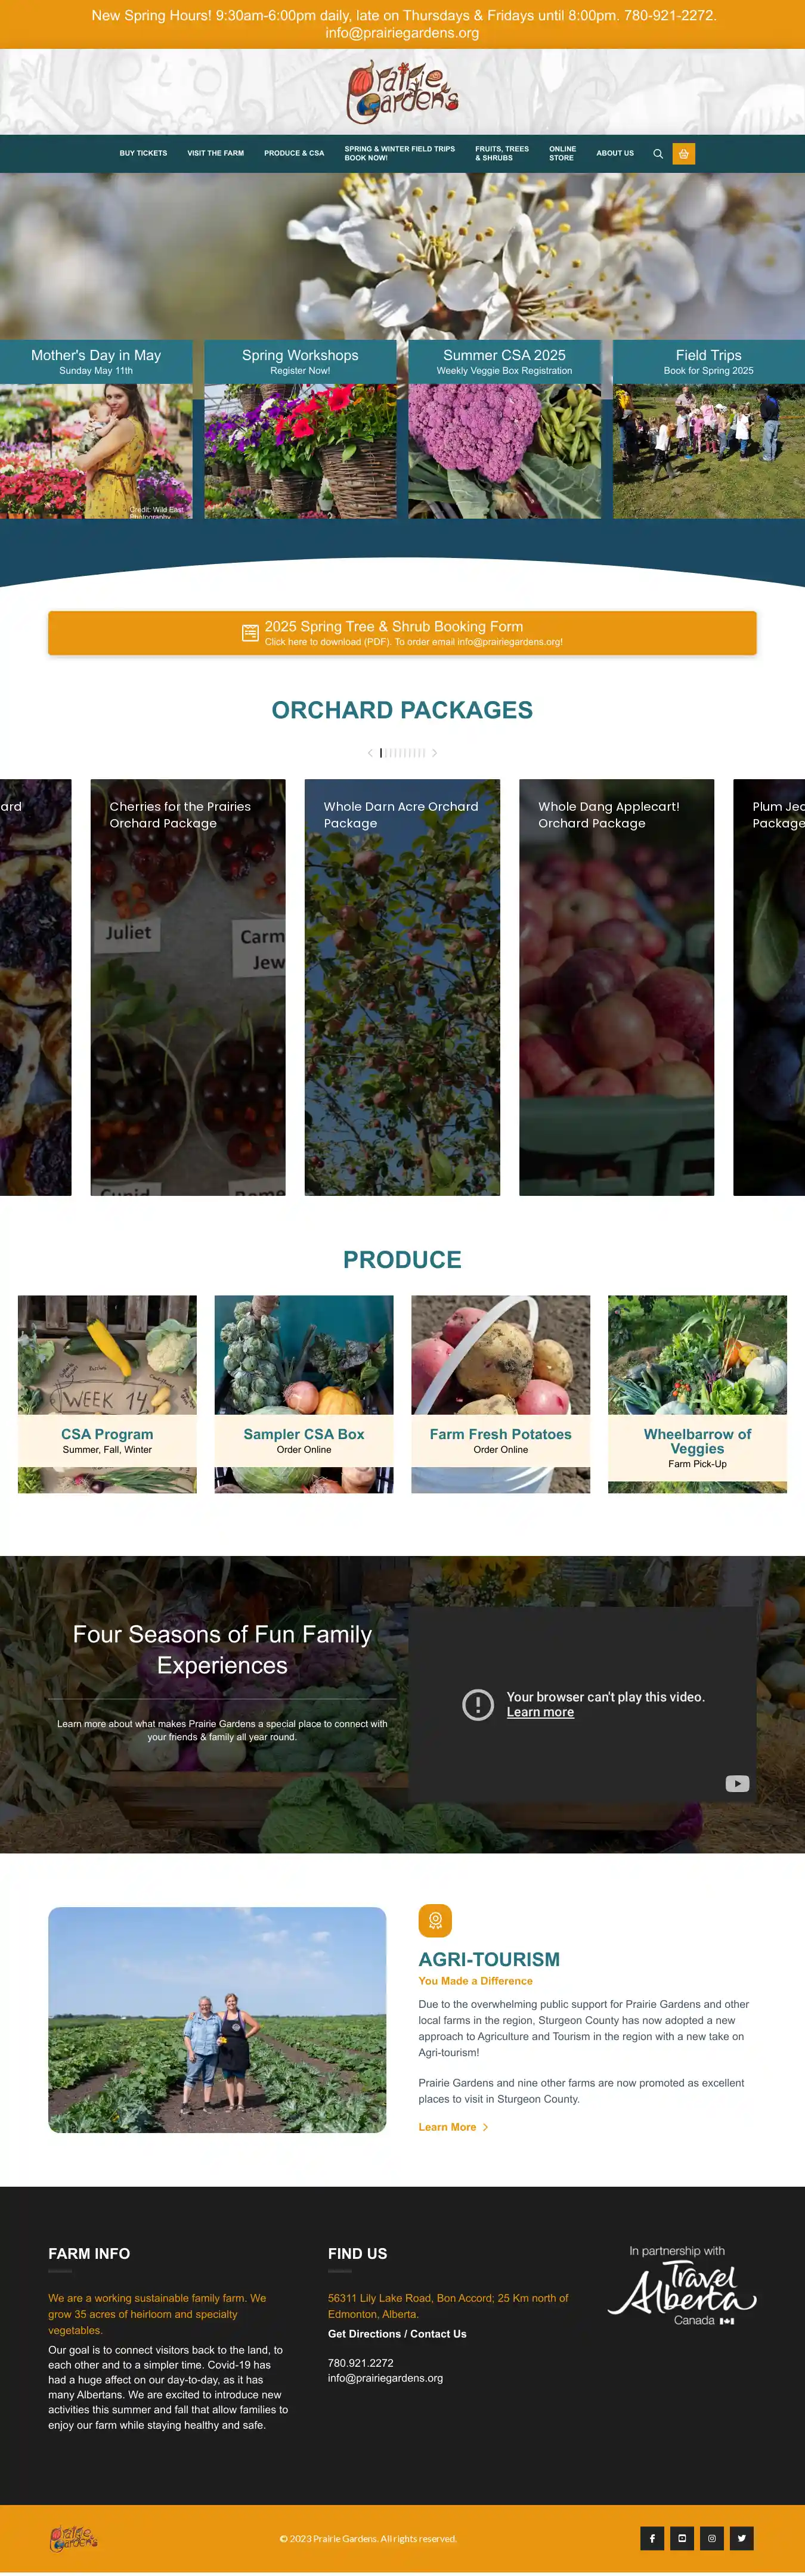This screenshot has height=2576, width=805.
Task: Open the Instagram profile icon
Action: [712, 2538]
